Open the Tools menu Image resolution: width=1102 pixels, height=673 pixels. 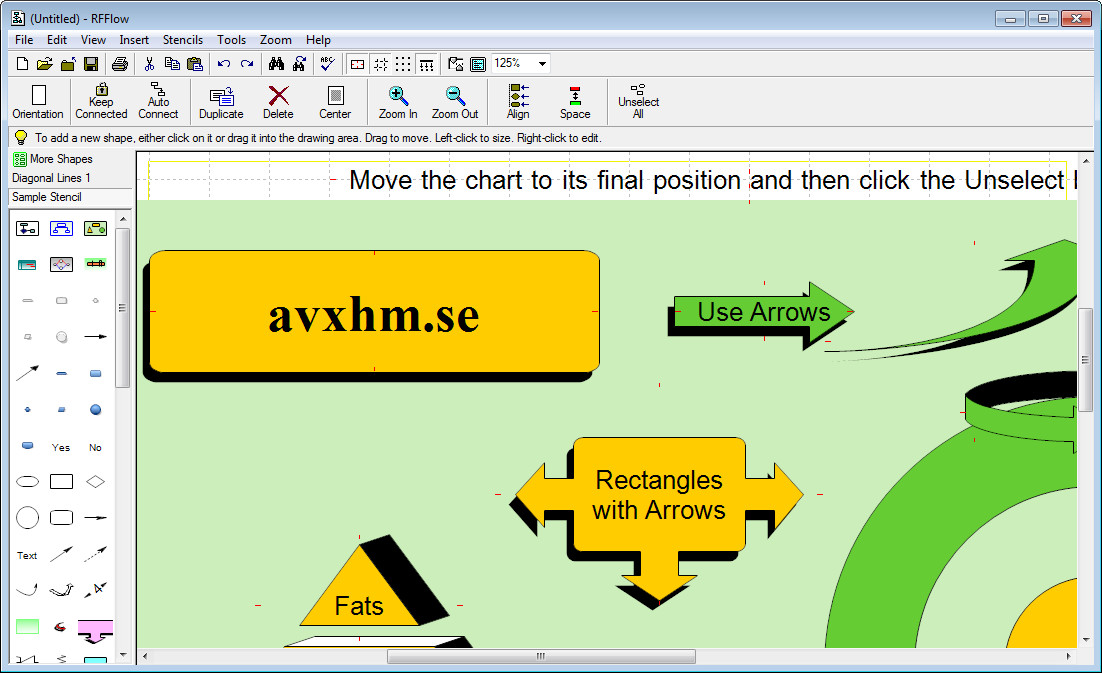tap(231, 40)
